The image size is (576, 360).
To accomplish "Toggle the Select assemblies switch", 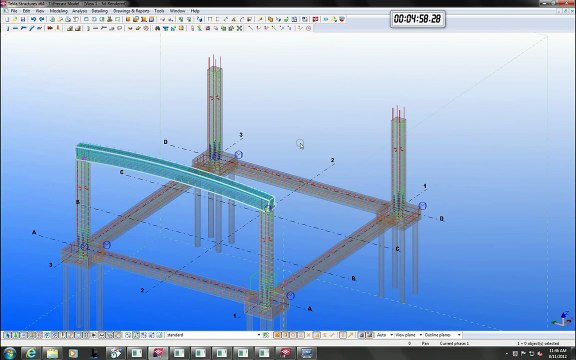I will coord(144,335).
